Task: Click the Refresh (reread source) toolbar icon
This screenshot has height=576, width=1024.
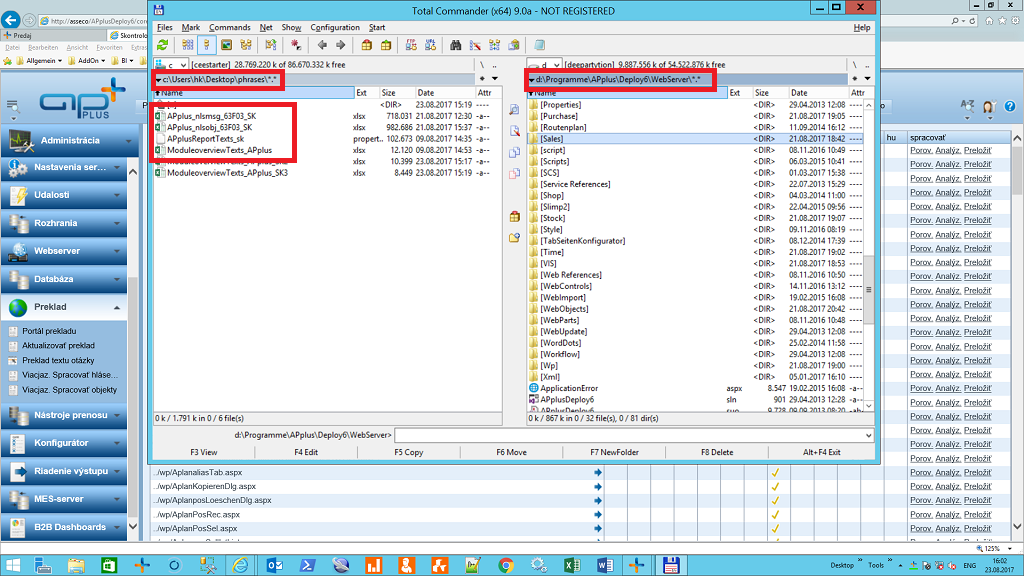Action: pyautogui.click(x=163, y=45)
